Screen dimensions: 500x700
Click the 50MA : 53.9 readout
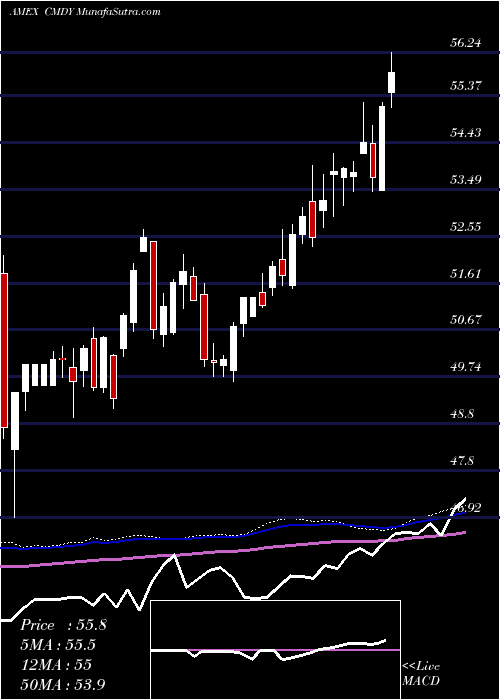(63, 684)
